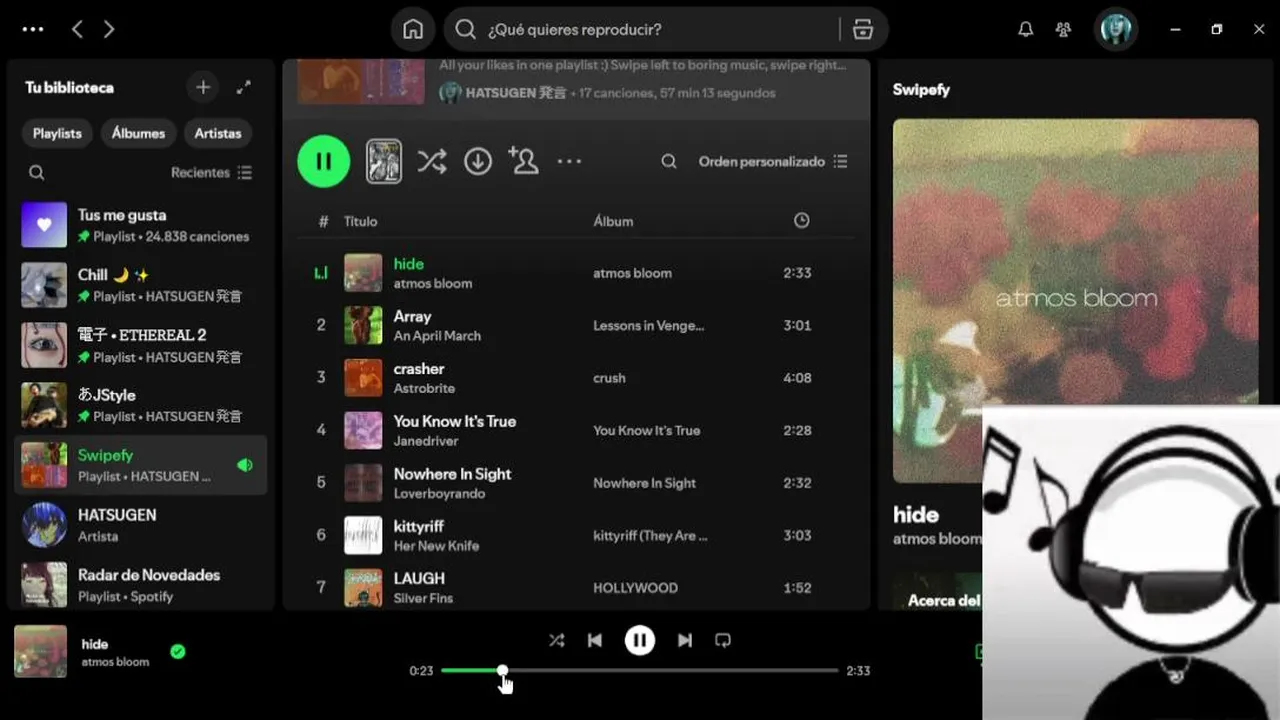Skip to previous track

(595, 640)
